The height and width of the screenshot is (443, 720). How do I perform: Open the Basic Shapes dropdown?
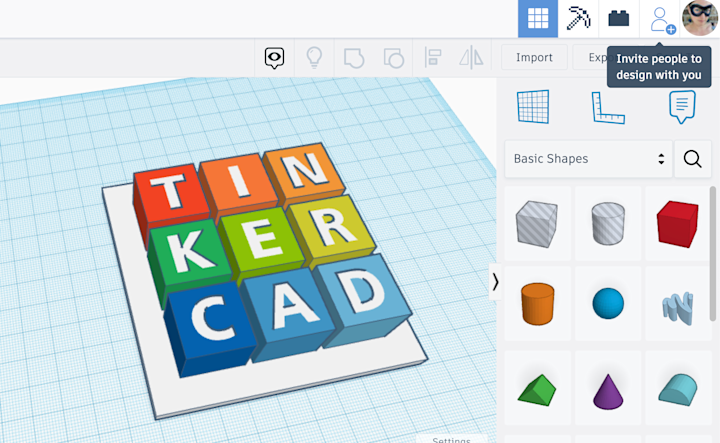coord(588,159)
